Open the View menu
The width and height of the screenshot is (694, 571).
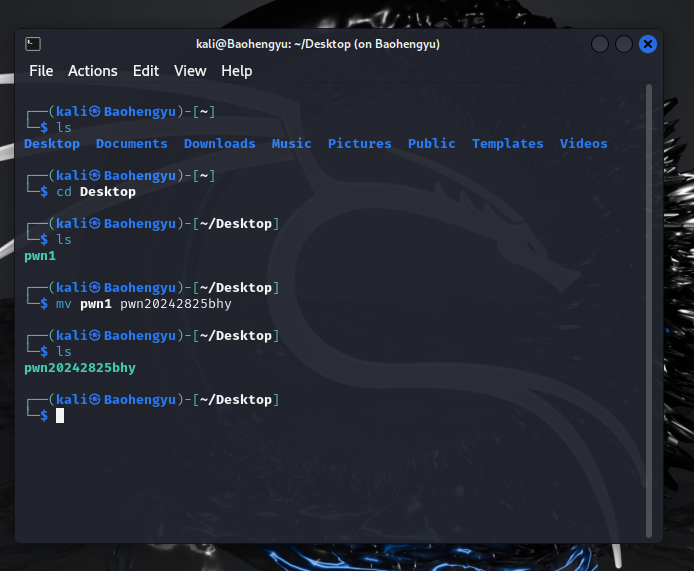[x=190, y=71]
